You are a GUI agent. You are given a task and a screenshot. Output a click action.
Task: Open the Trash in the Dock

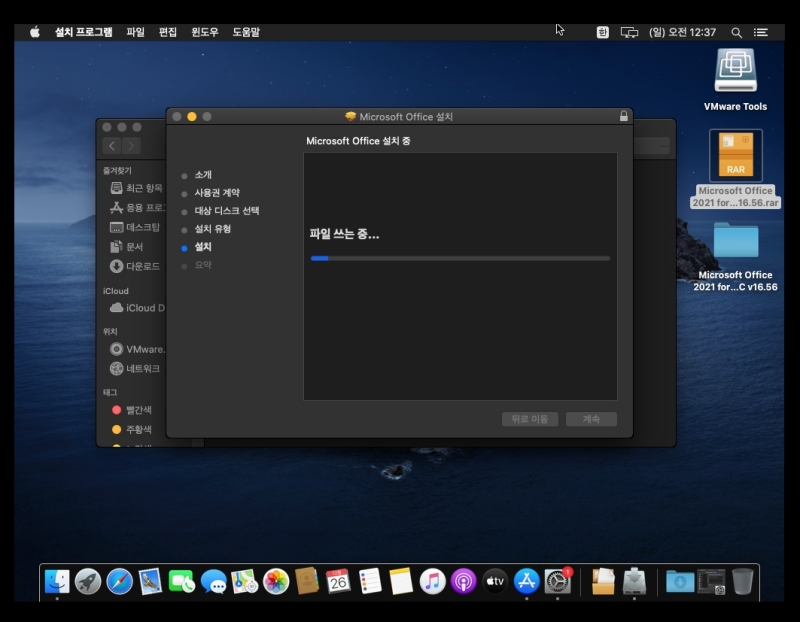tap(743, 581)
